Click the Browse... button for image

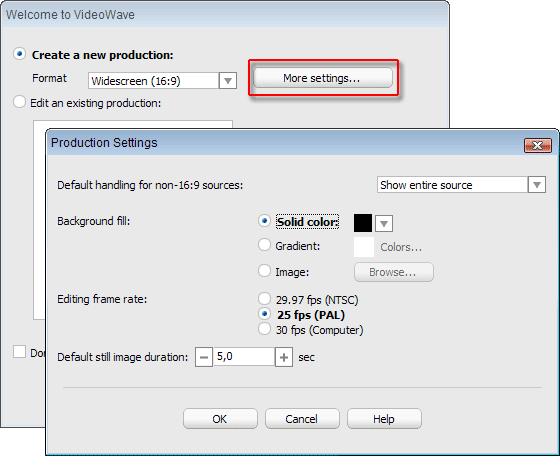[394, 272]
